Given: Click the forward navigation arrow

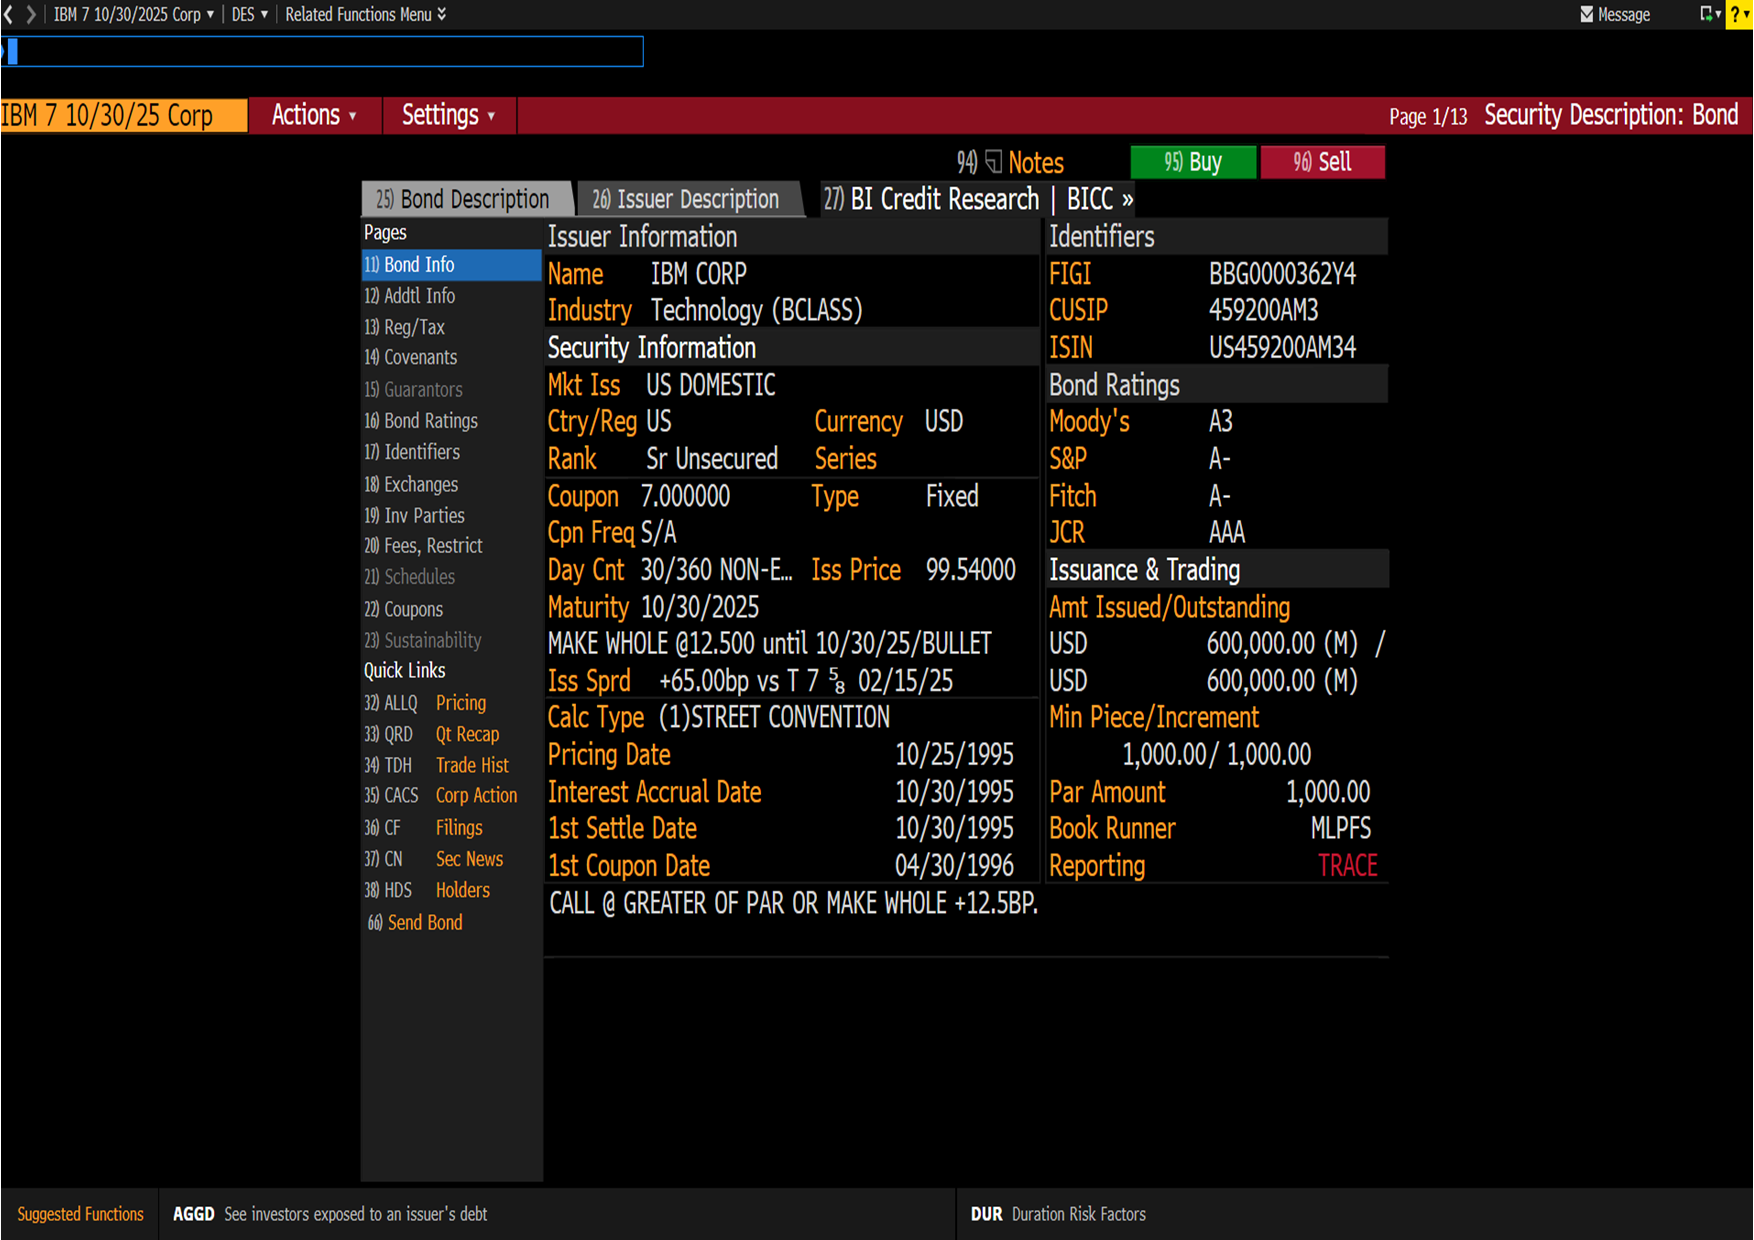Looking at the screenshot, I should coord(31,14).
